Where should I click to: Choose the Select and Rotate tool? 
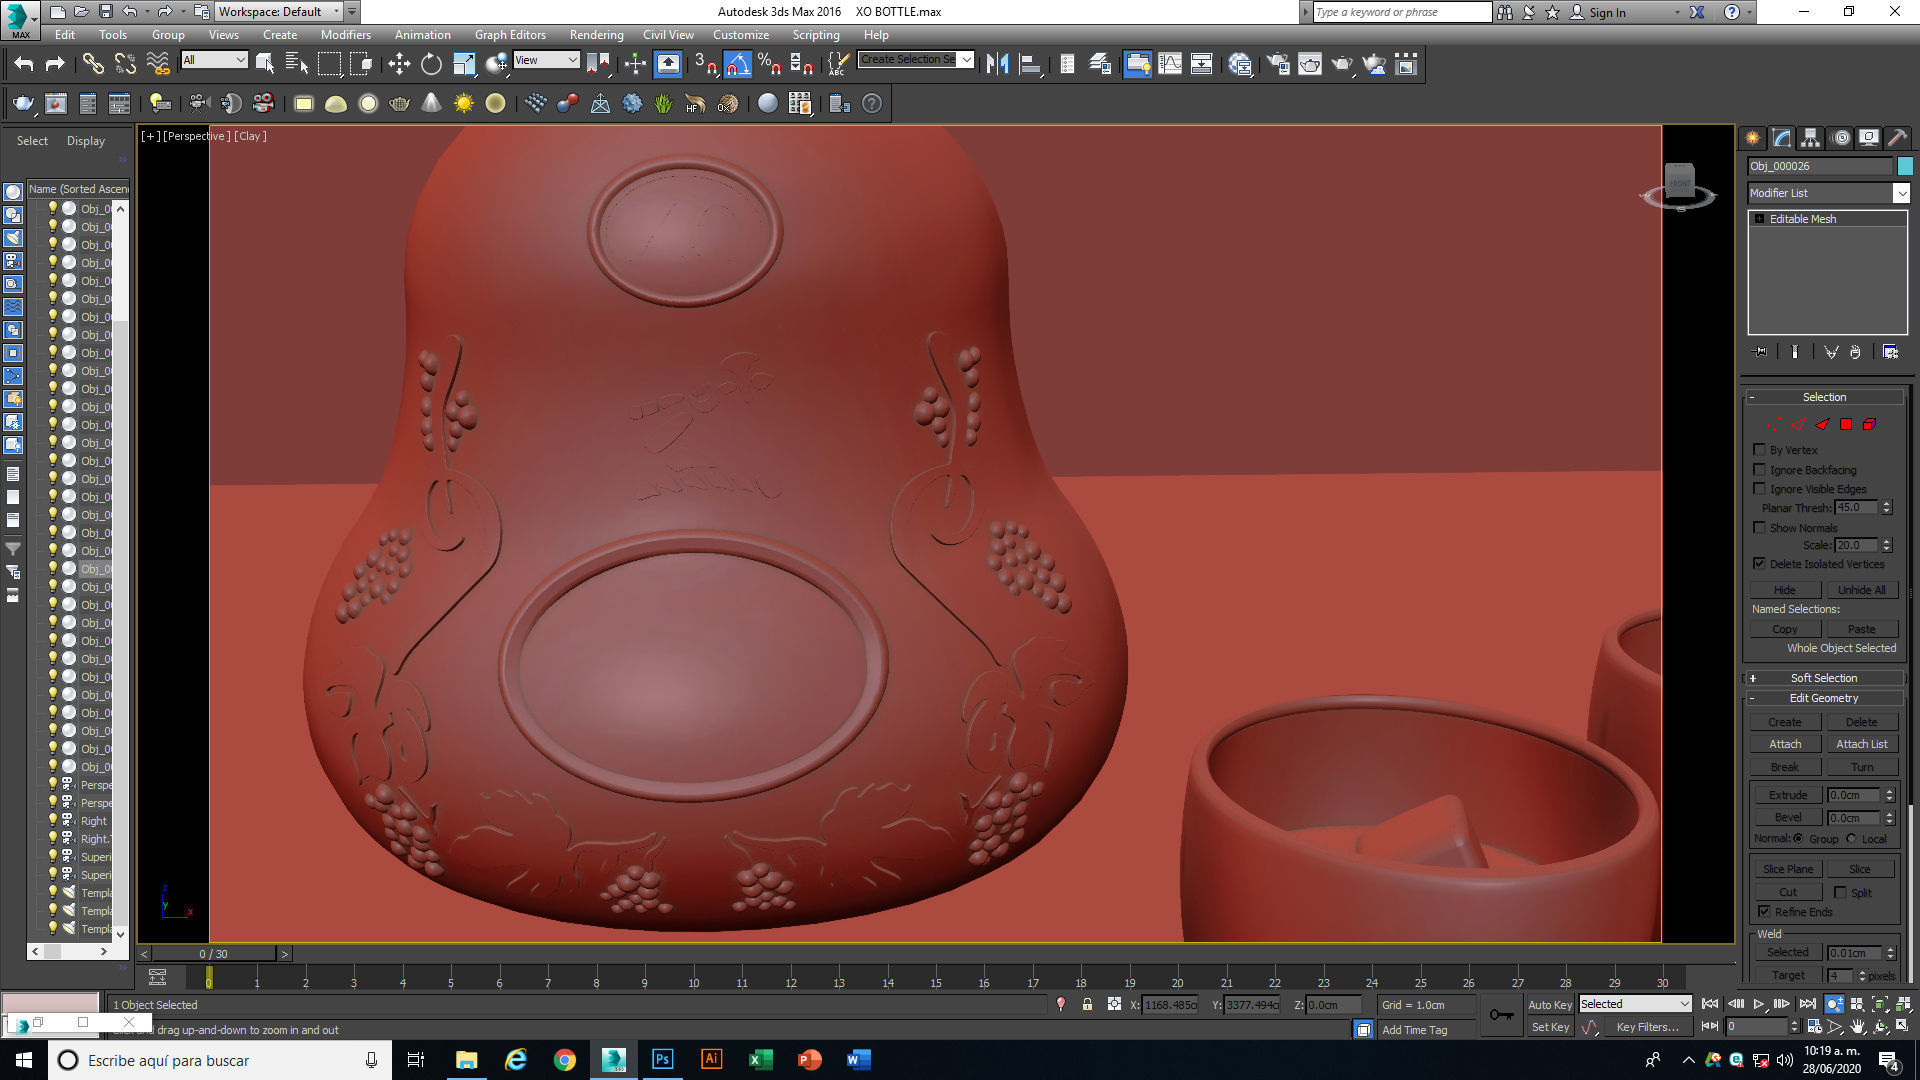coord(431,65)
